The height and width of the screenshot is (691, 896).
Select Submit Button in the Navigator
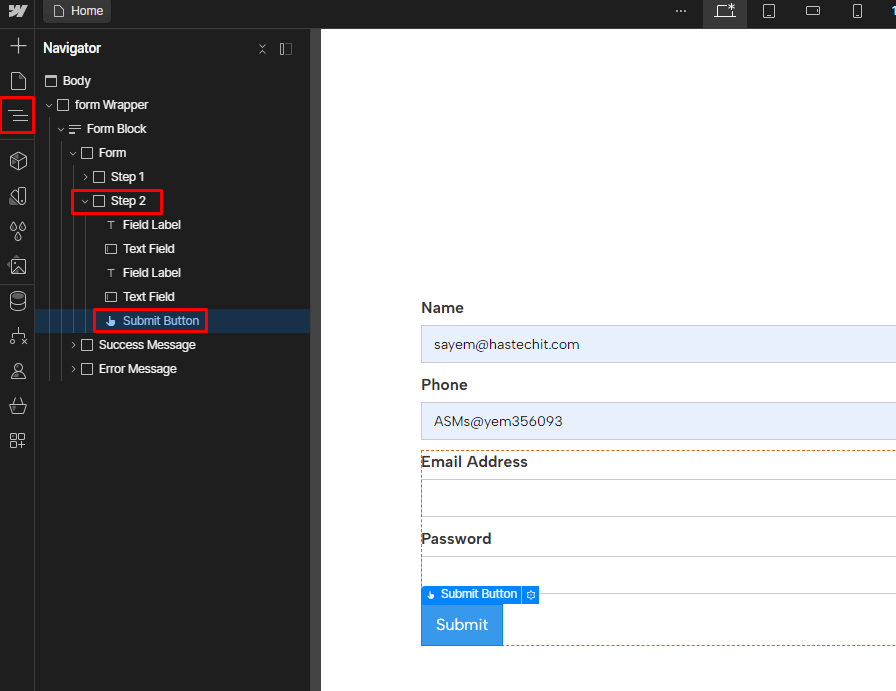[x=161, y=321]
